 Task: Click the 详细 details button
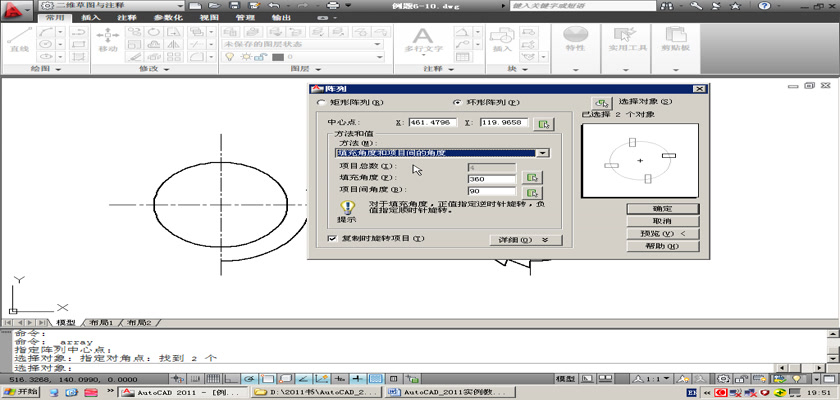pyautogui.click(x=526, y=240)
